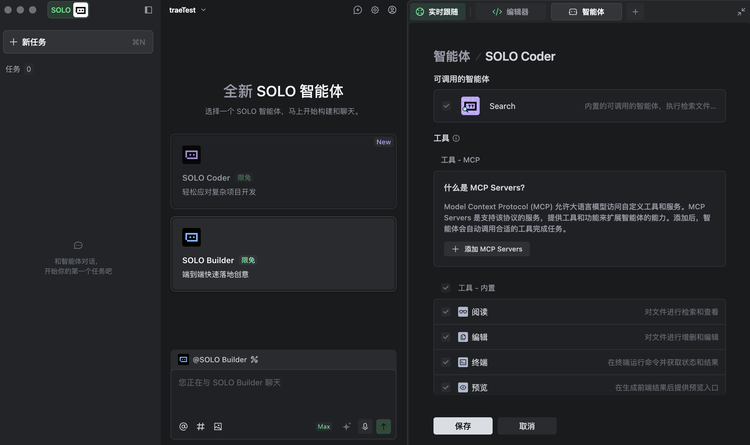Click the info icon beside 工具
This screenshot has width=750, height=445.
click(x=456, y=138)
